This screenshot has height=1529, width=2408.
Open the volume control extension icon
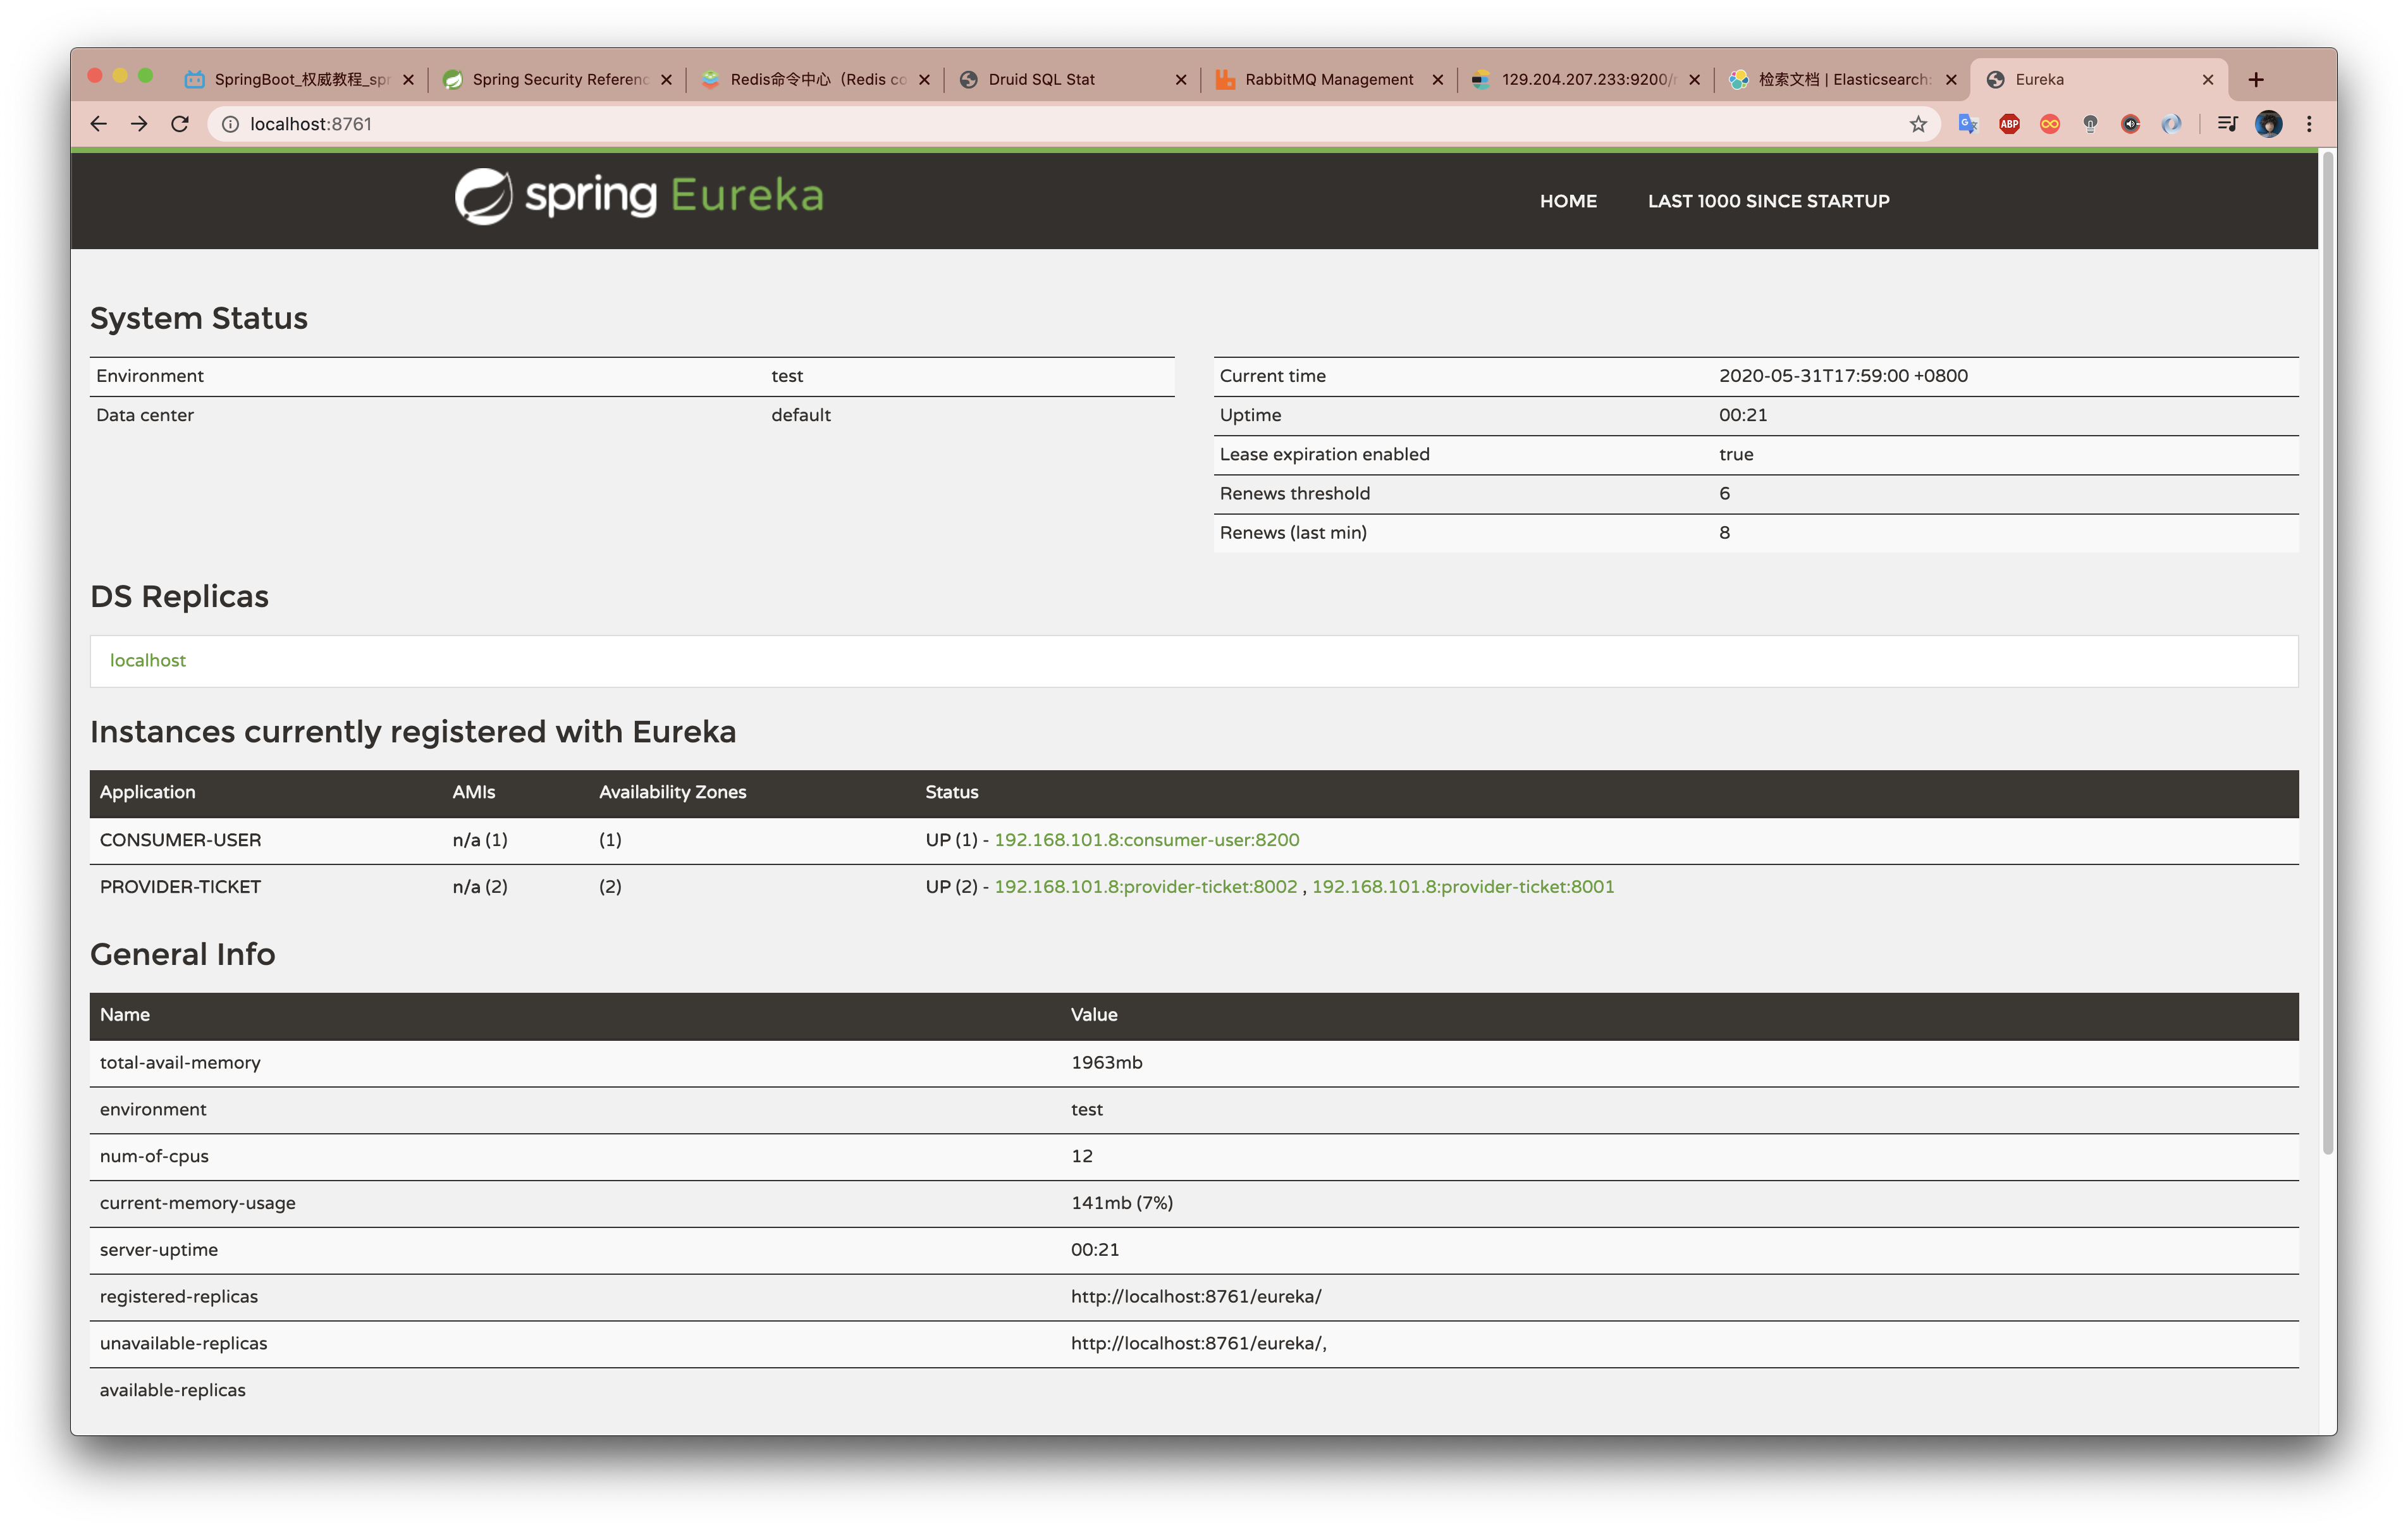pos(2130,124)
